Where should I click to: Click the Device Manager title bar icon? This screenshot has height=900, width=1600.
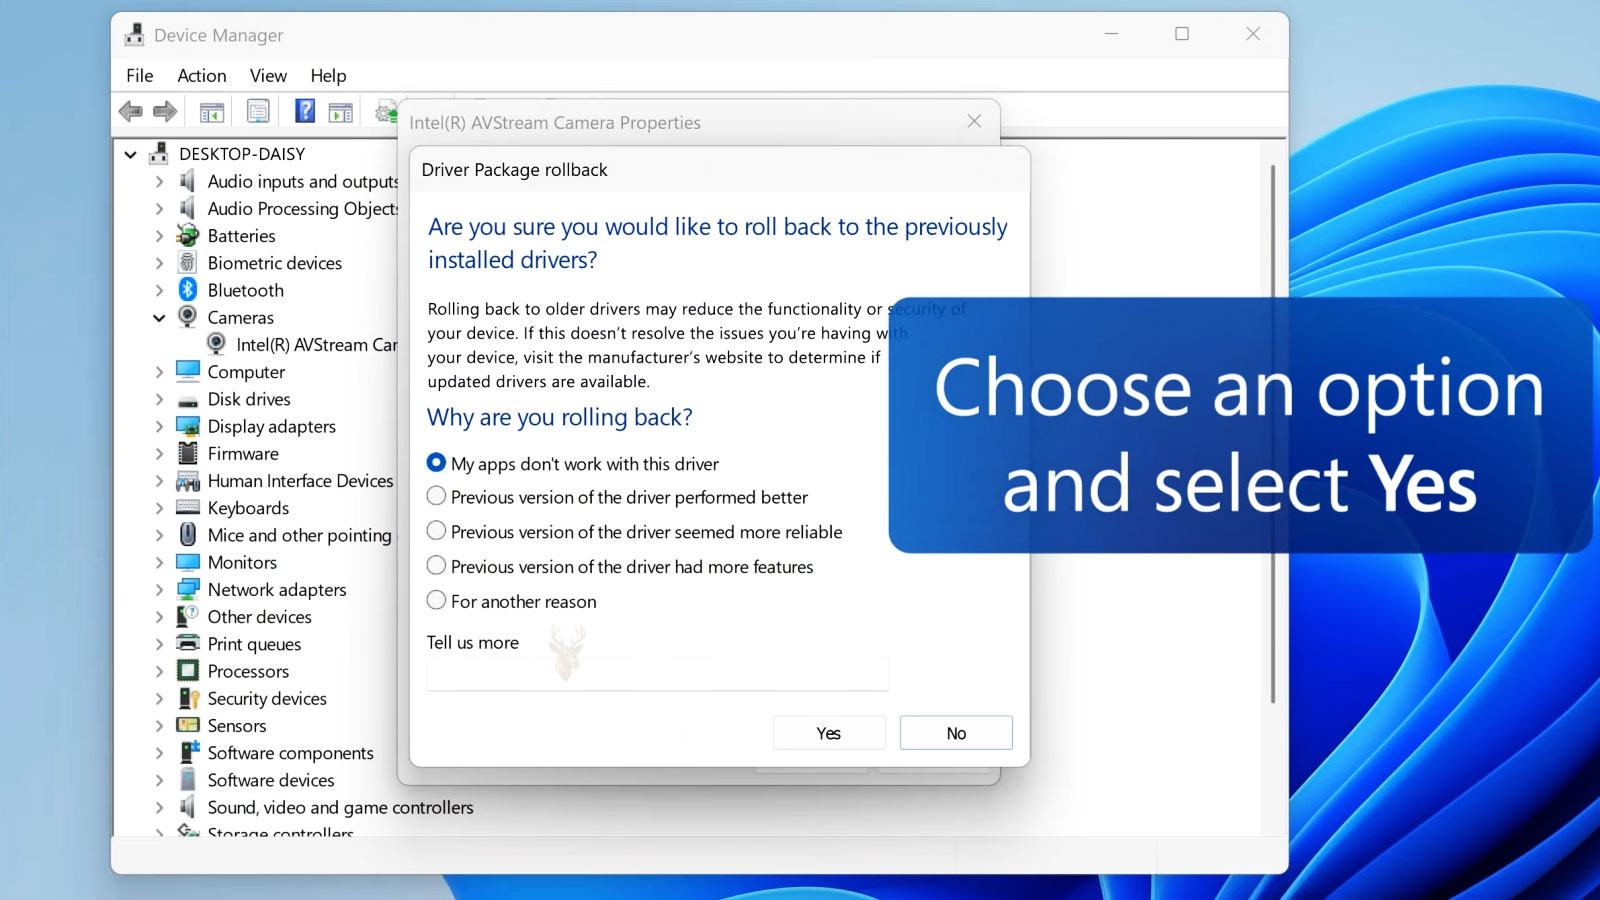coord(134,35)
